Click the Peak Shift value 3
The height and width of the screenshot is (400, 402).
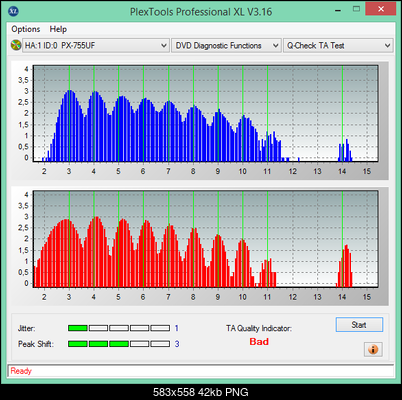(177, 344)
